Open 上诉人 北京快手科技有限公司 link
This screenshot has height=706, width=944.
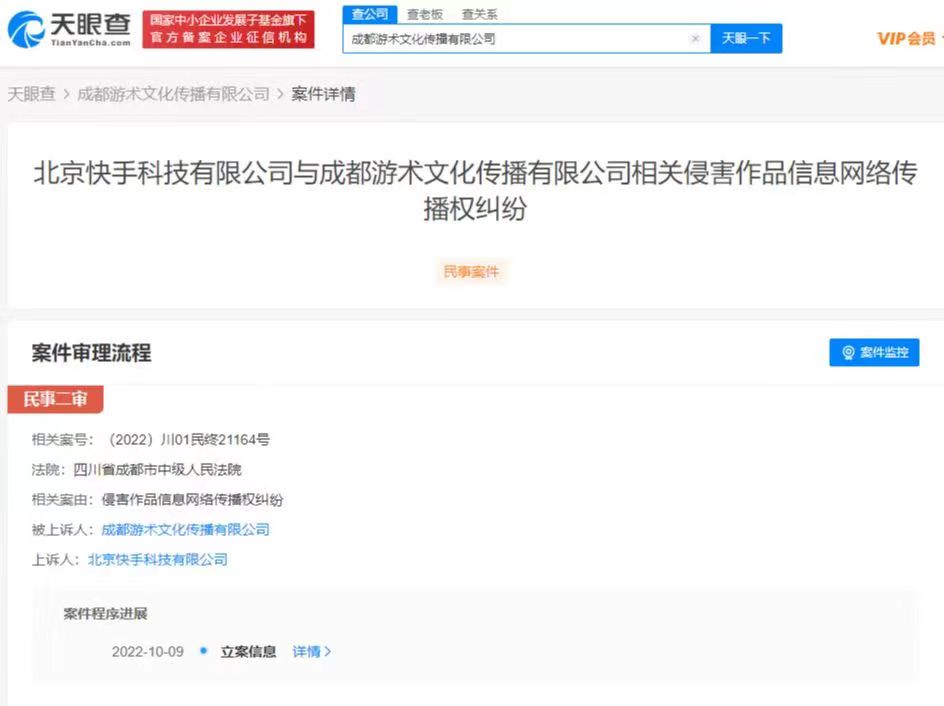point(157,559)
